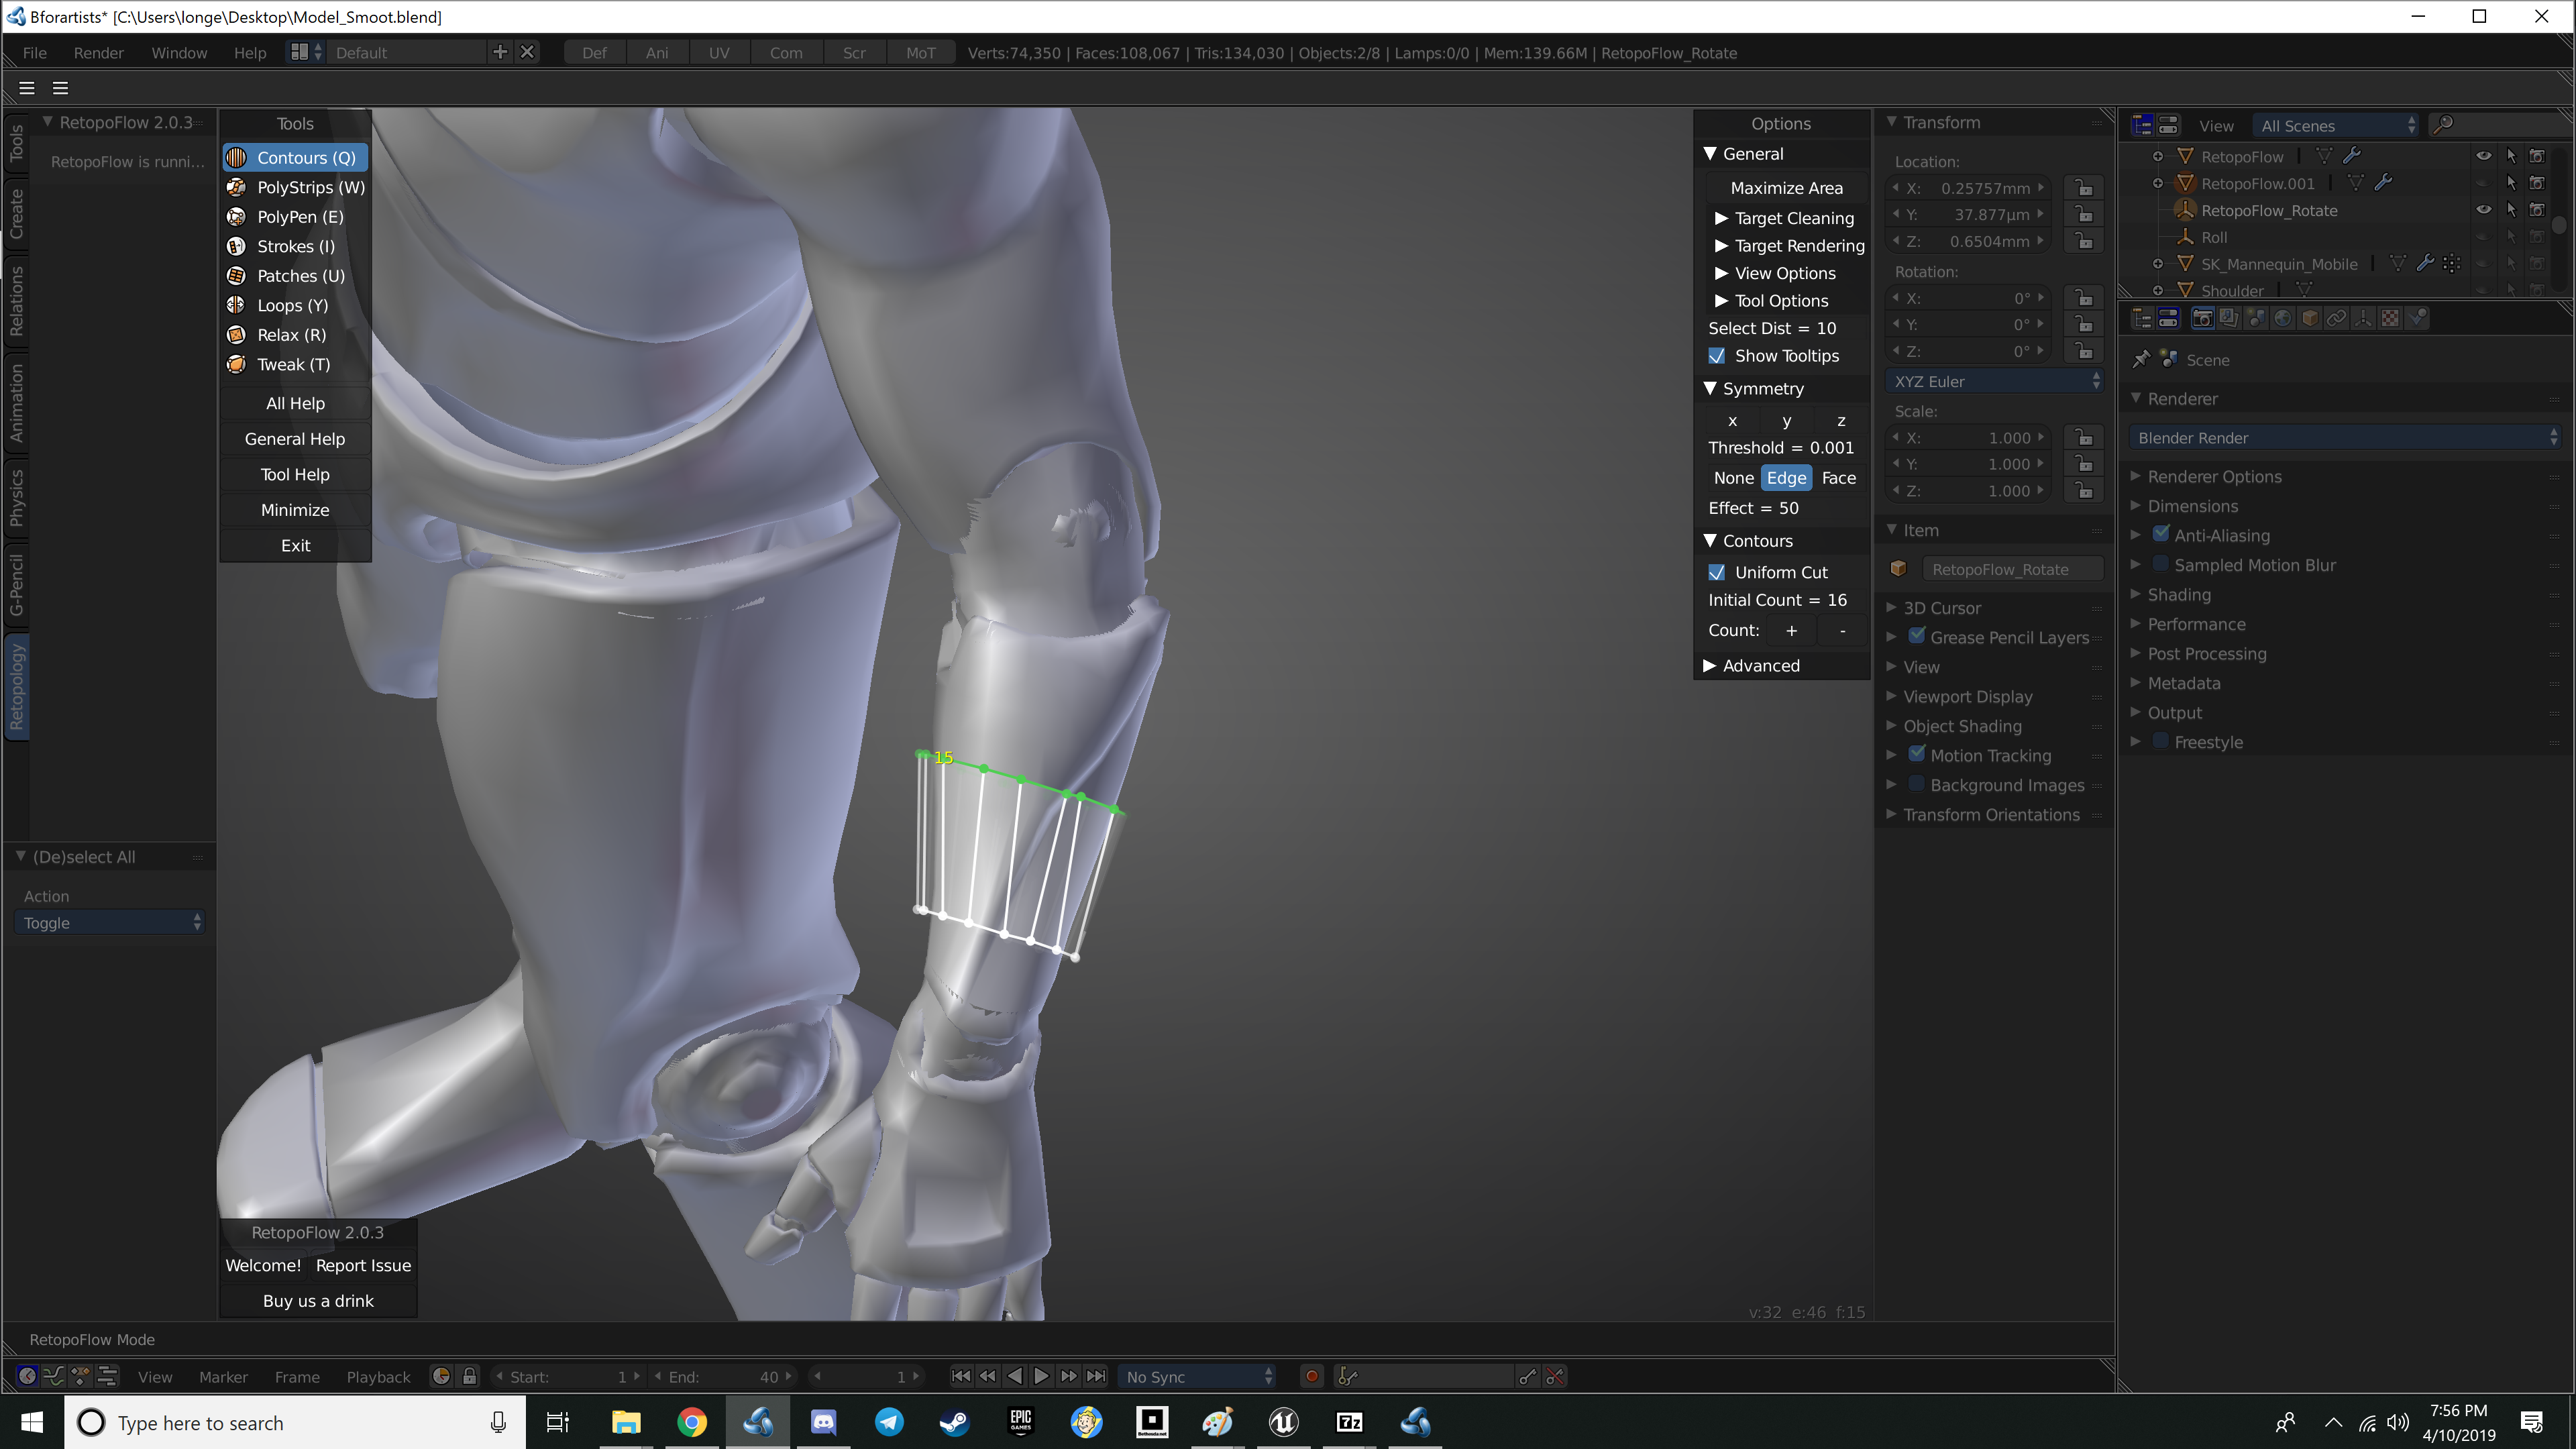Click the Report Issue link
Image resolution: width=2576 pixels, height=1449 pixels.
point(362,1265)
